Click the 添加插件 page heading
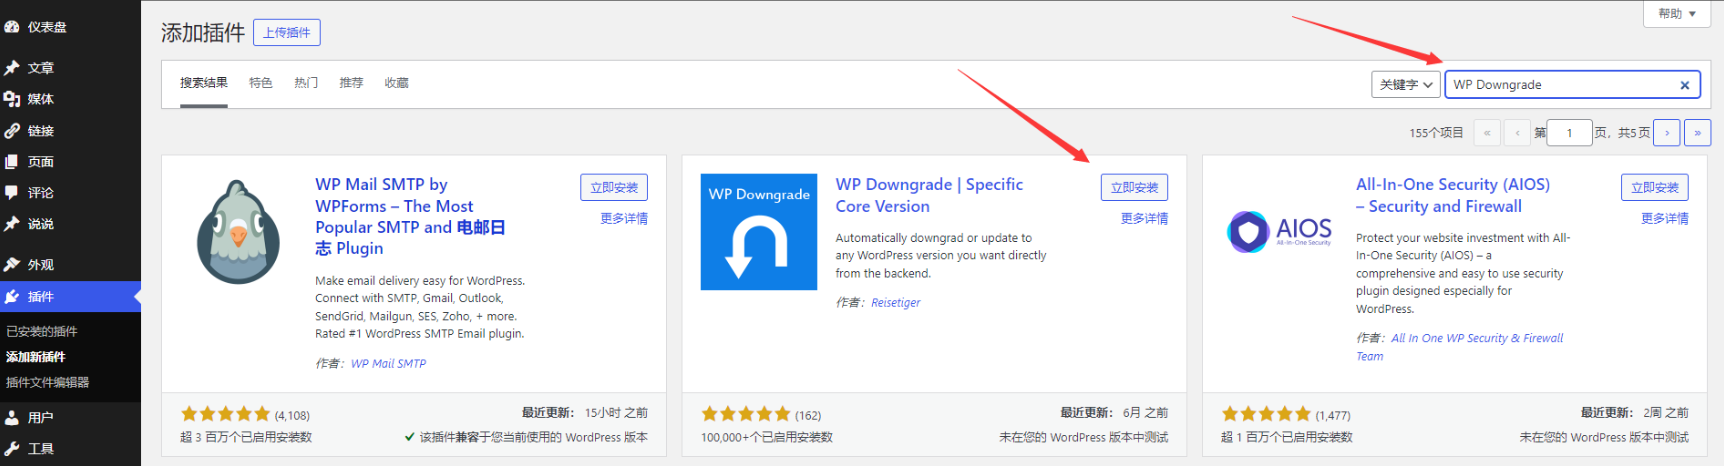The width and height of the screenshot is (1724, 466). click(203, 33)
